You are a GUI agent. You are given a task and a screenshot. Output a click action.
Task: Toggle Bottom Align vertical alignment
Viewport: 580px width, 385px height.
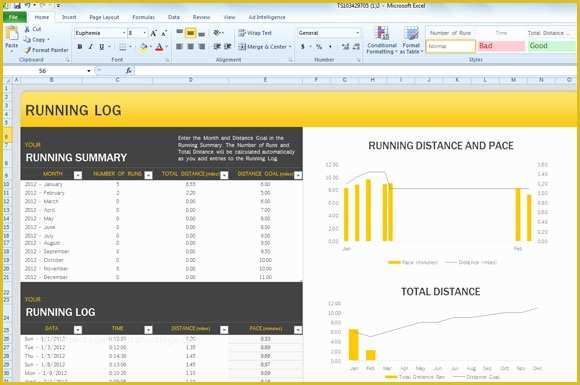click(x=202, y=33)
